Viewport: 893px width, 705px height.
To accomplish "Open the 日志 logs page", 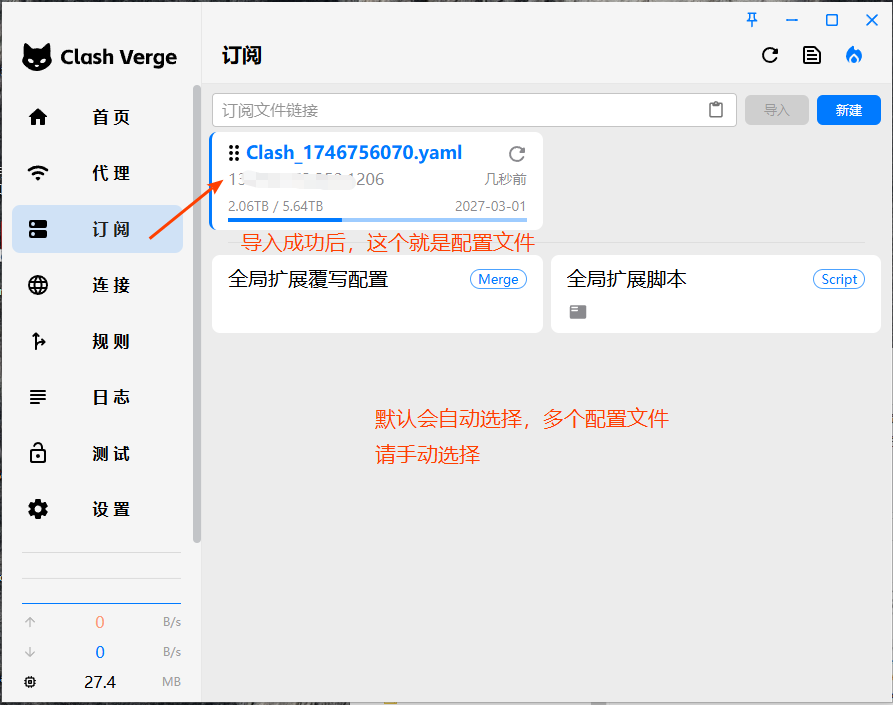I will coord(97,397).
